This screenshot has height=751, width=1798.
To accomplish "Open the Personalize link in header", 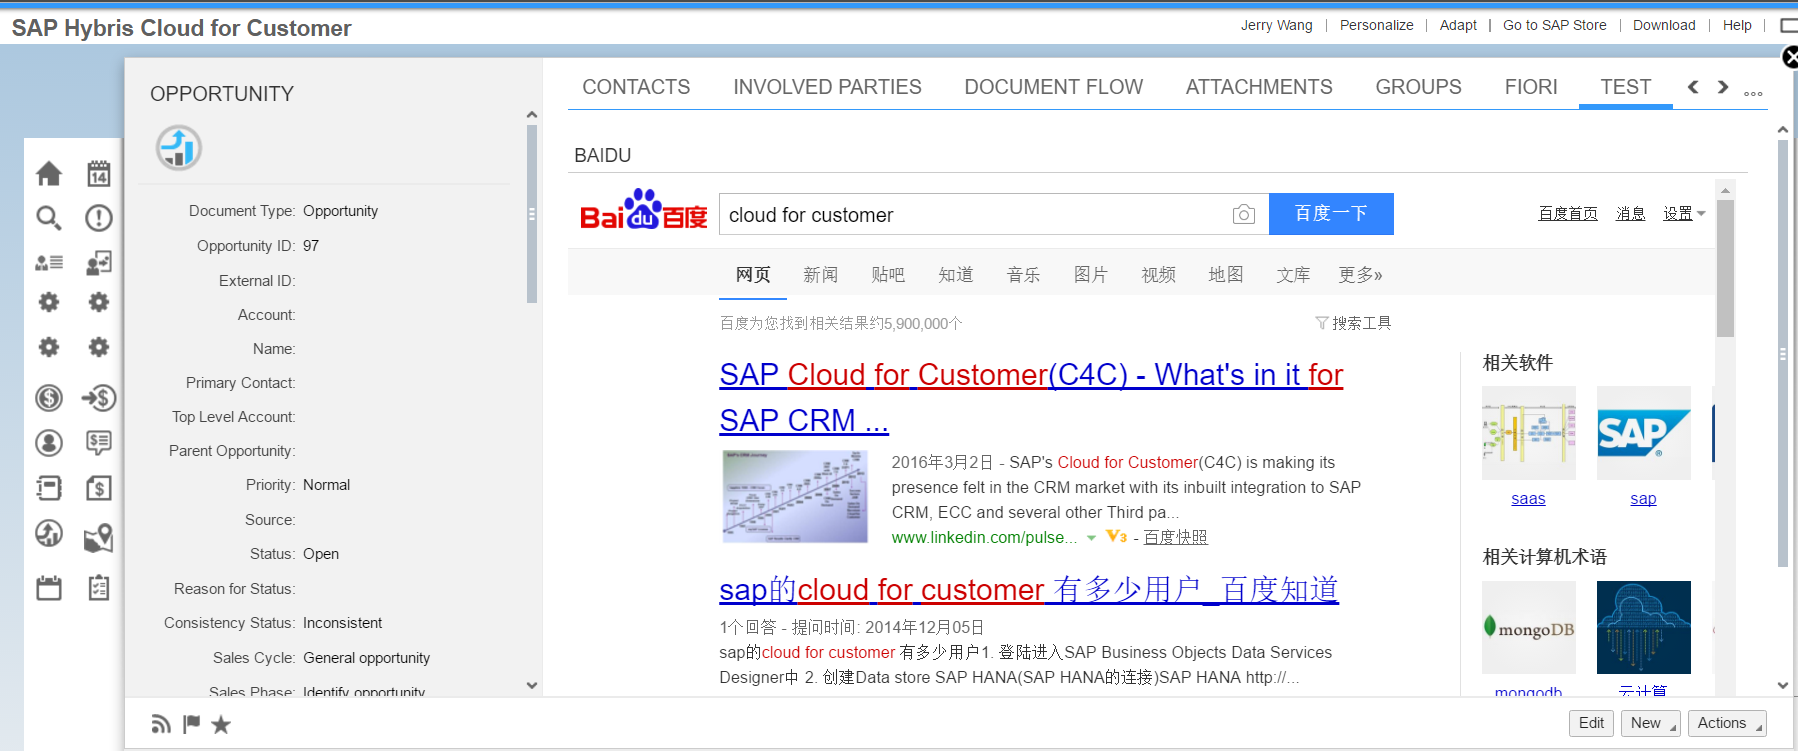I will tap(1376, 25).
